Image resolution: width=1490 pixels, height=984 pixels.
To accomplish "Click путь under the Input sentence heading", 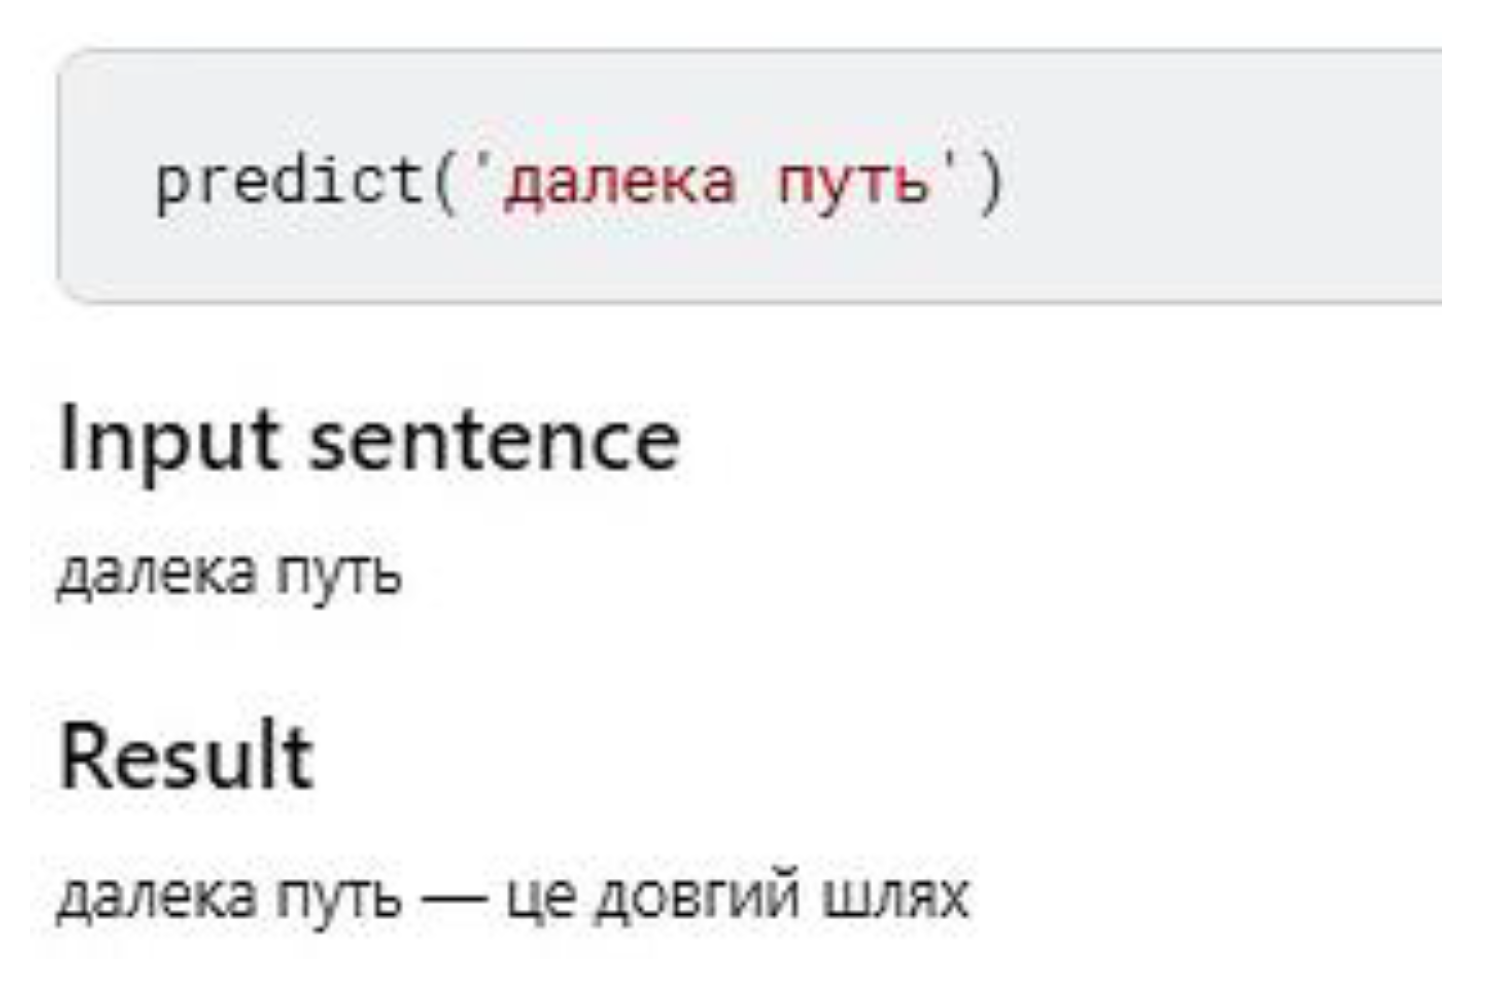I will [x=338, y=573].
